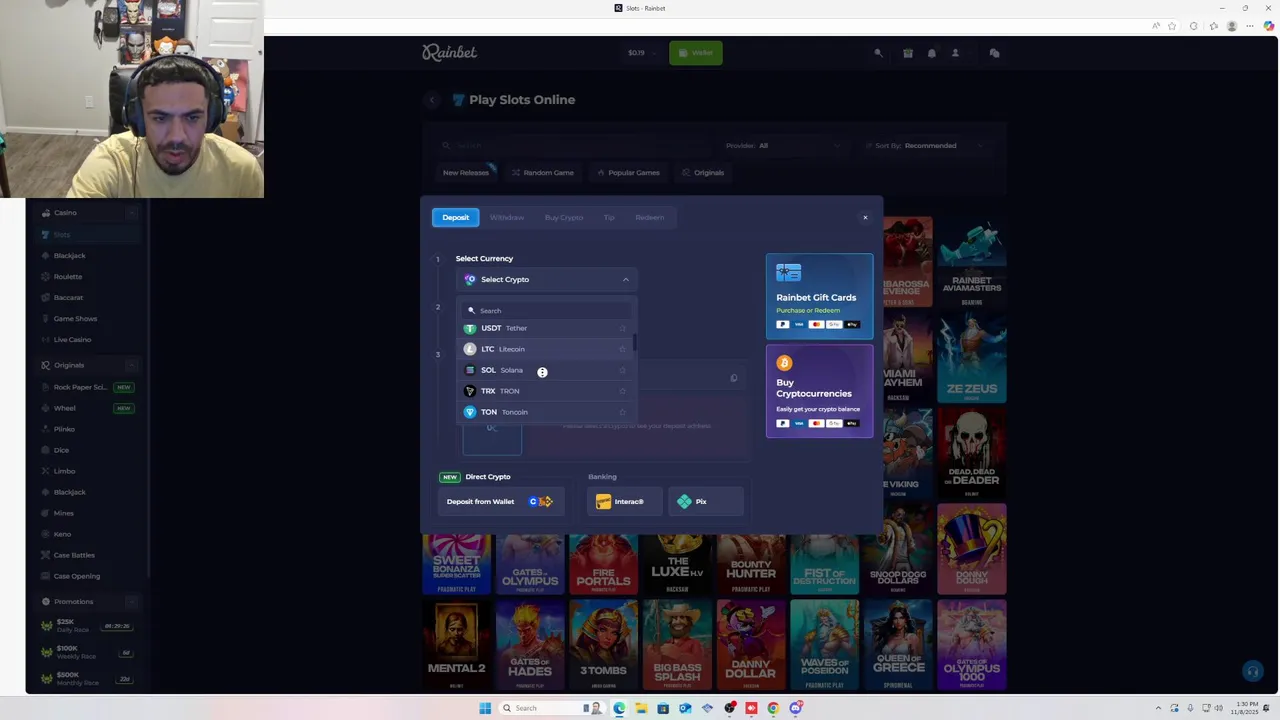Open File Explorer from the taskbar

click(641, 708)
